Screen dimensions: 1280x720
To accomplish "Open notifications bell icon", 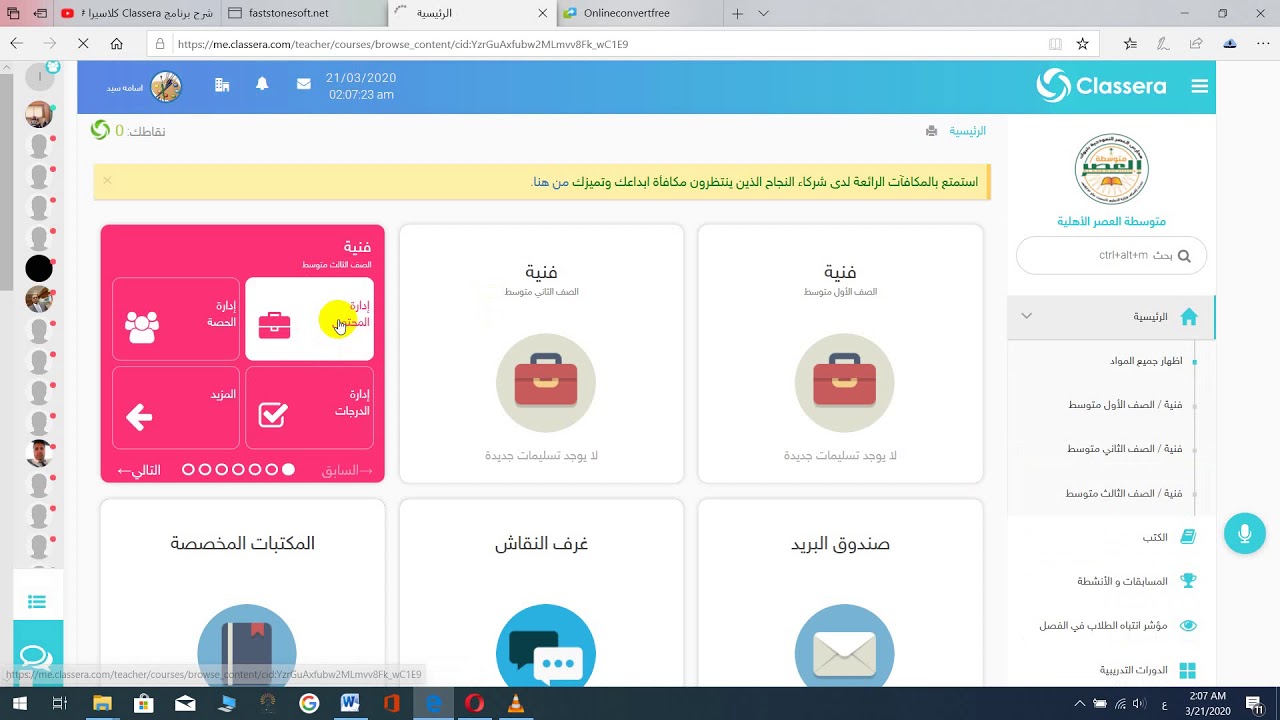I will (x=262, y=85).
